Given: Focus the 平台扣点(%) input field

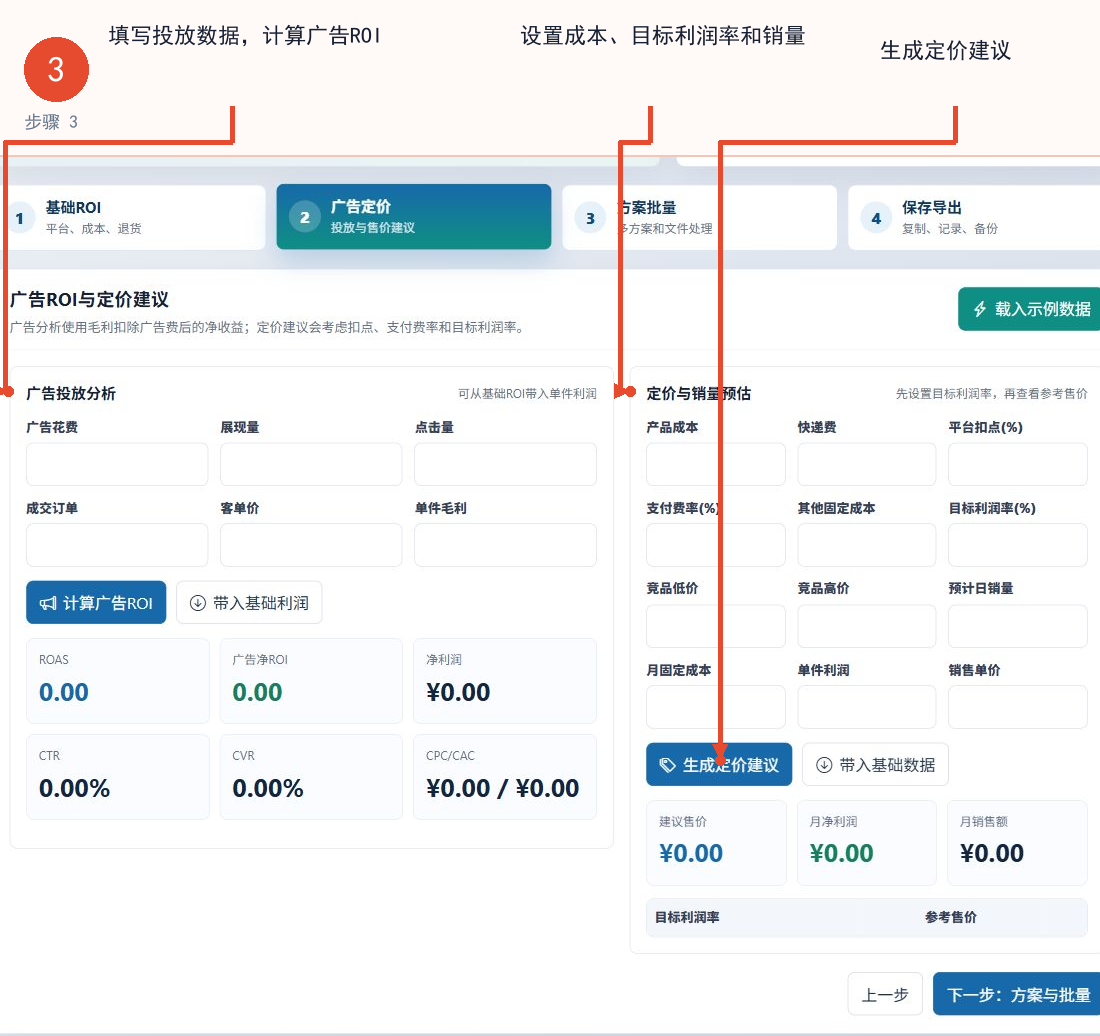Looking at the screenshot, I should click(1018, 464).
